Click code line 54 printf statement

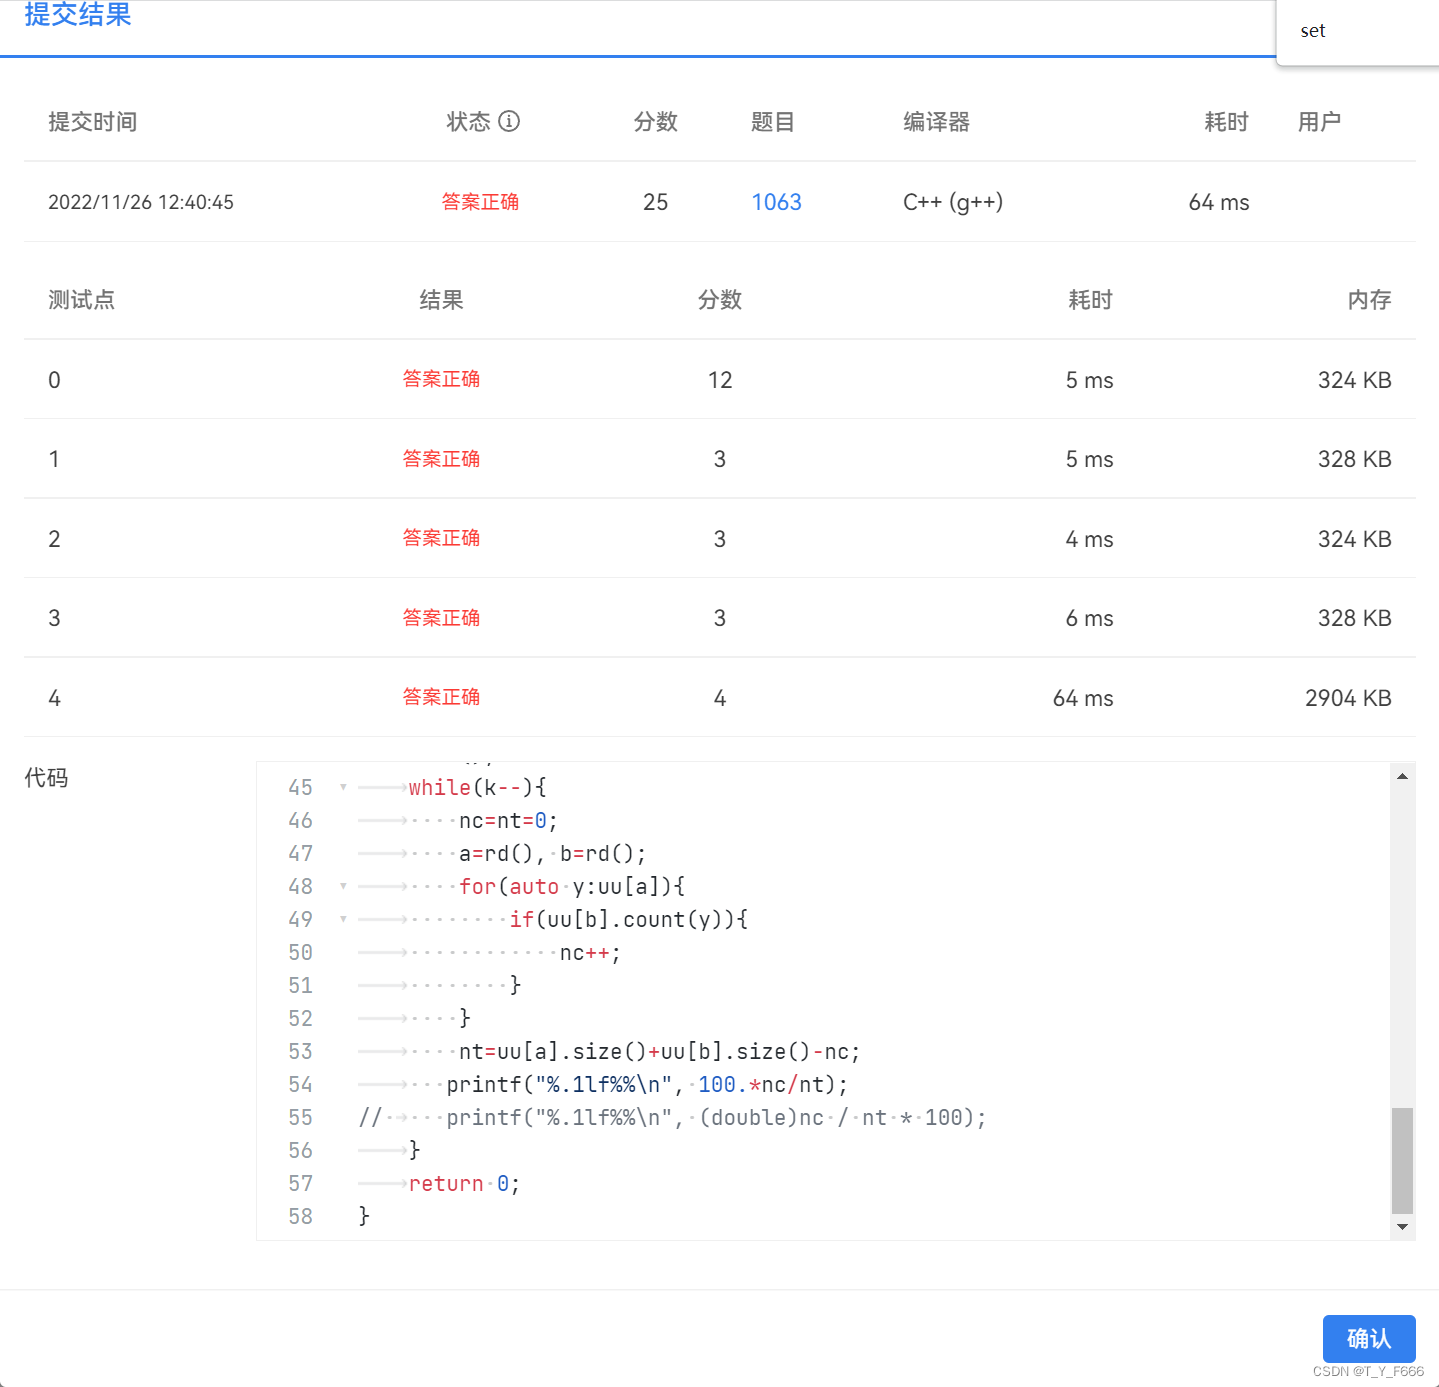(x=647, y=1084)
